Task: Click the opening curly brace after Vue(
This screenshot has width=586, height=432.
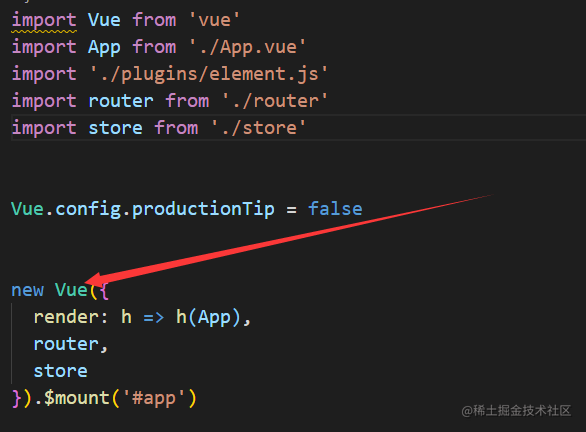Action: [x=105, y=291]
